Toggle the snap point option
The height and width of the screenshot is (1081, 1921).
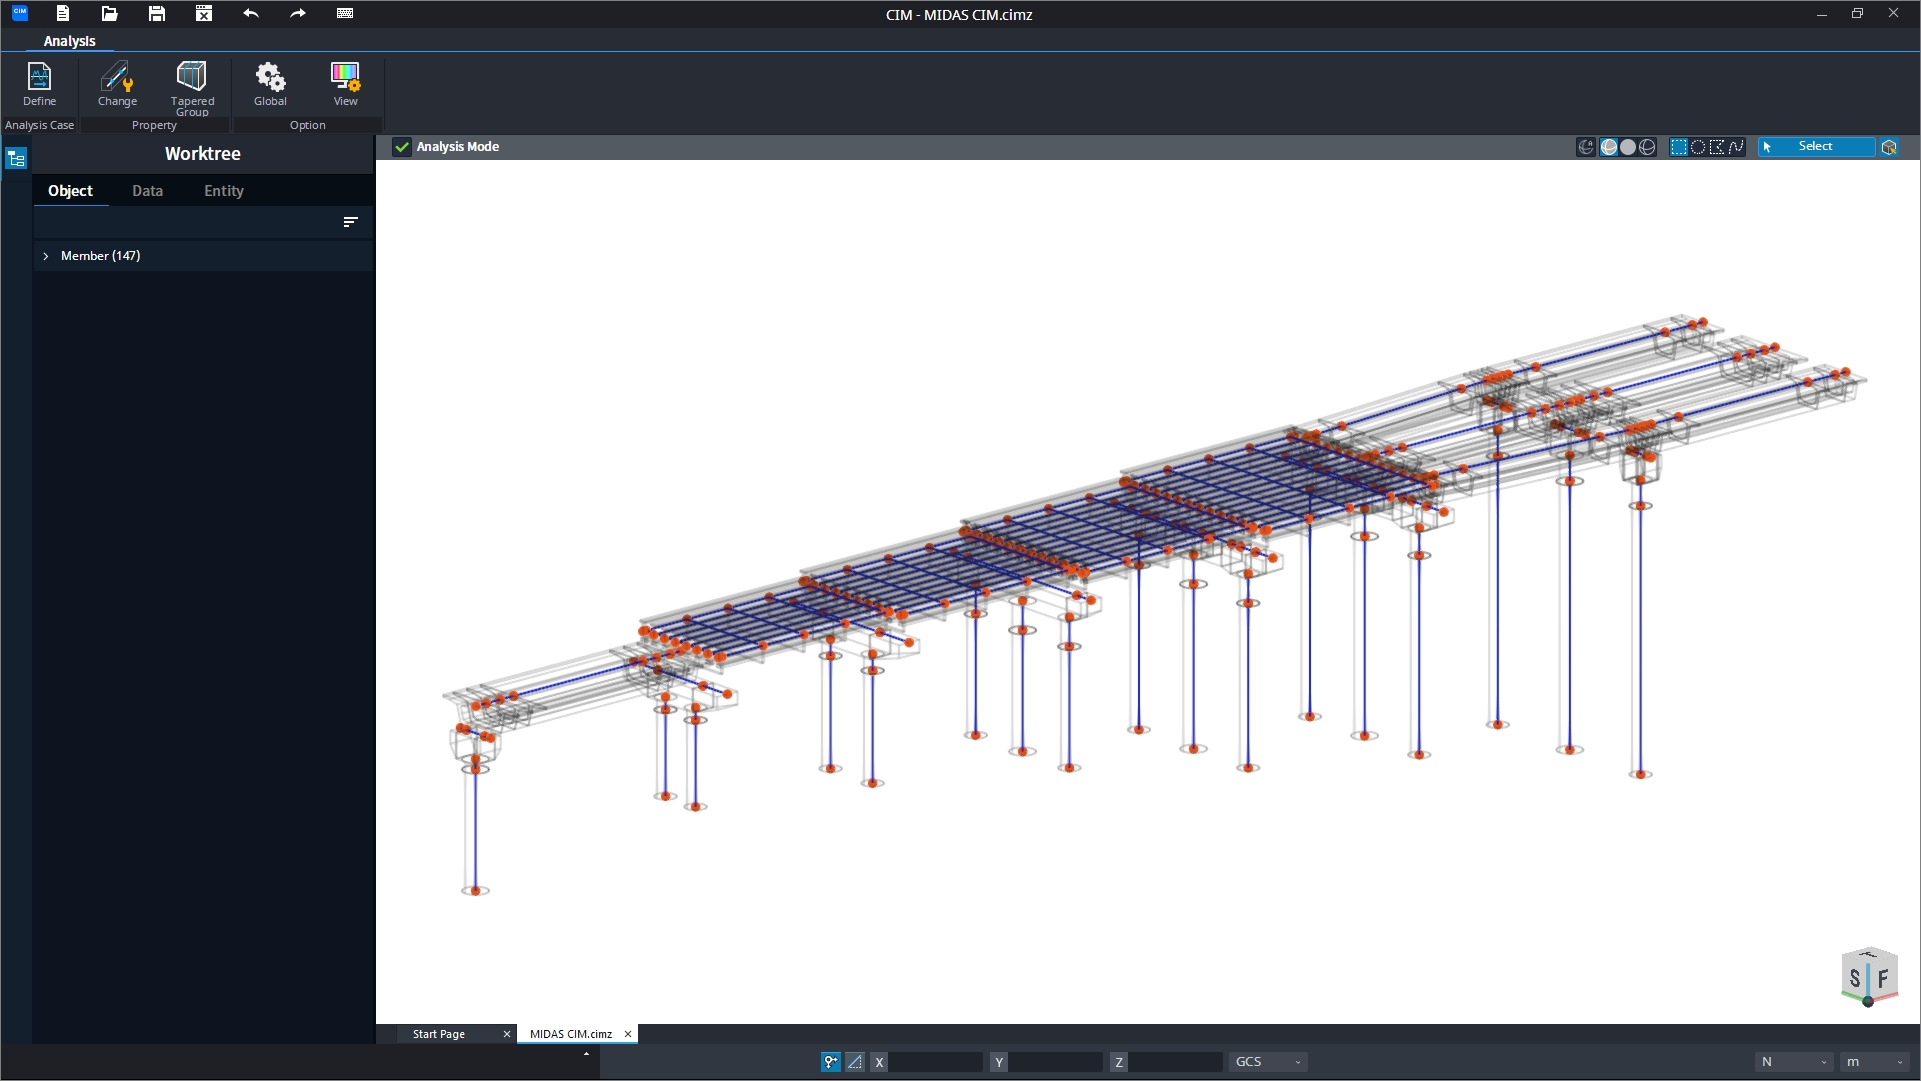(830, 1062)
